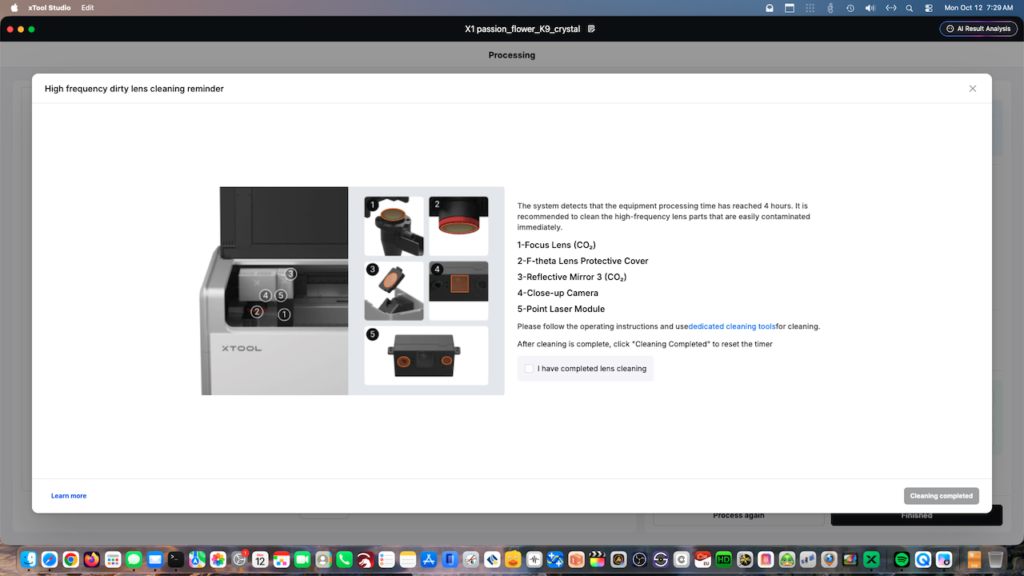Open Mail from the Dock

155,560
